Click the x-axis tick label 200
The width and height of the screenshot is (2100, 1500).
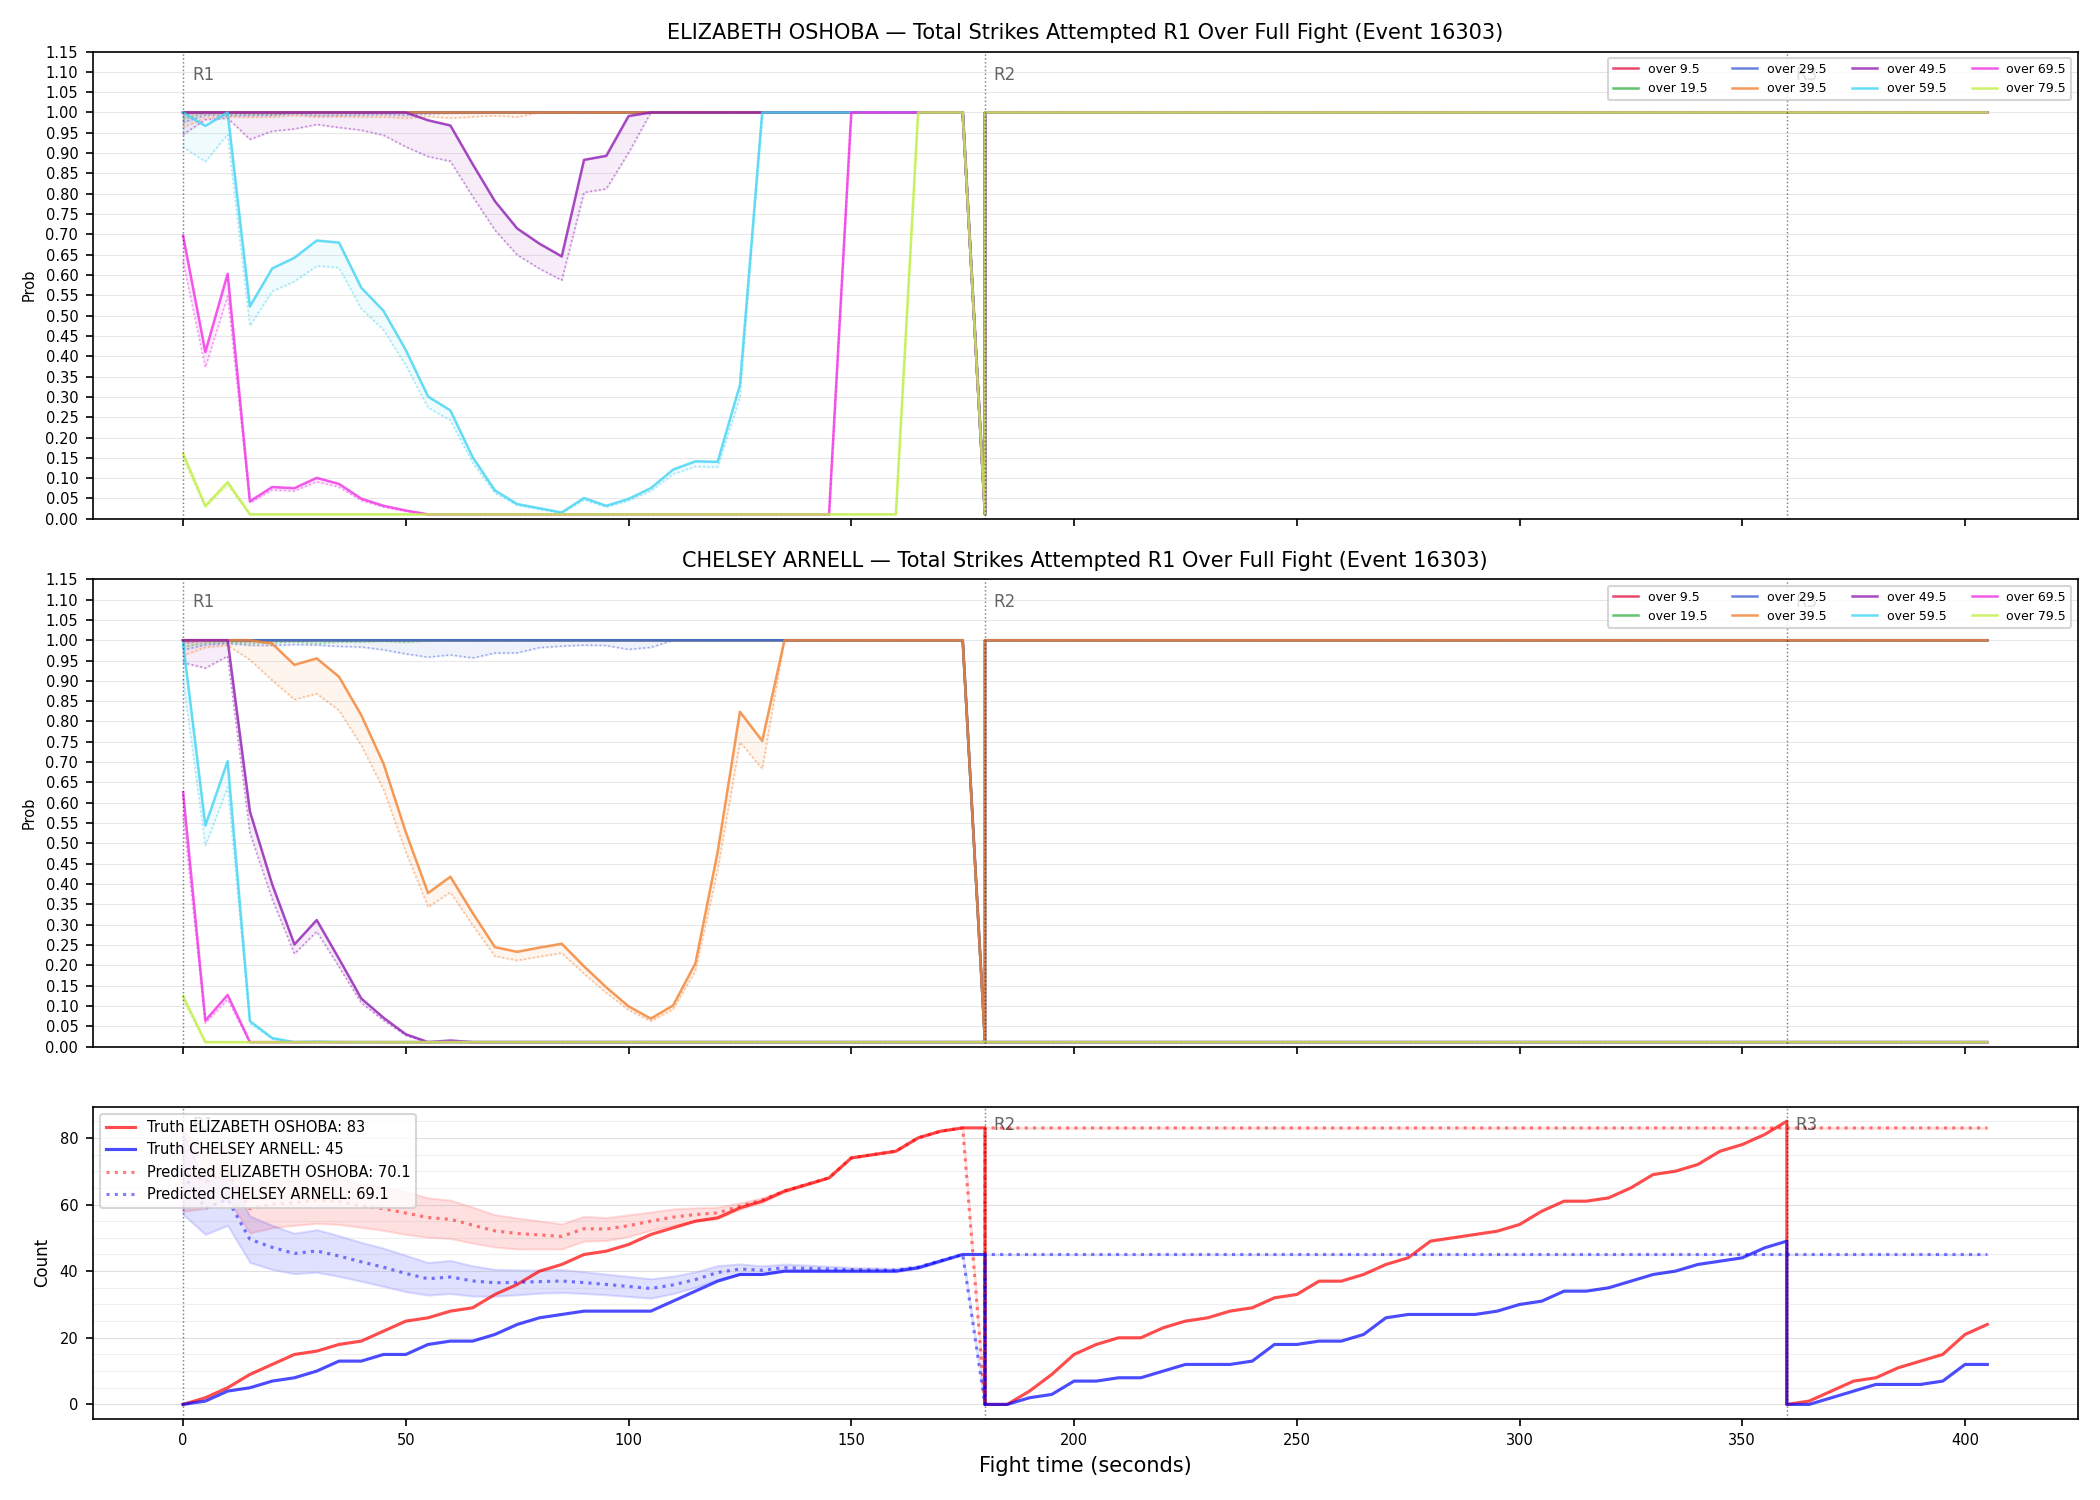pyautogui.click(x=1074, y=1440)
